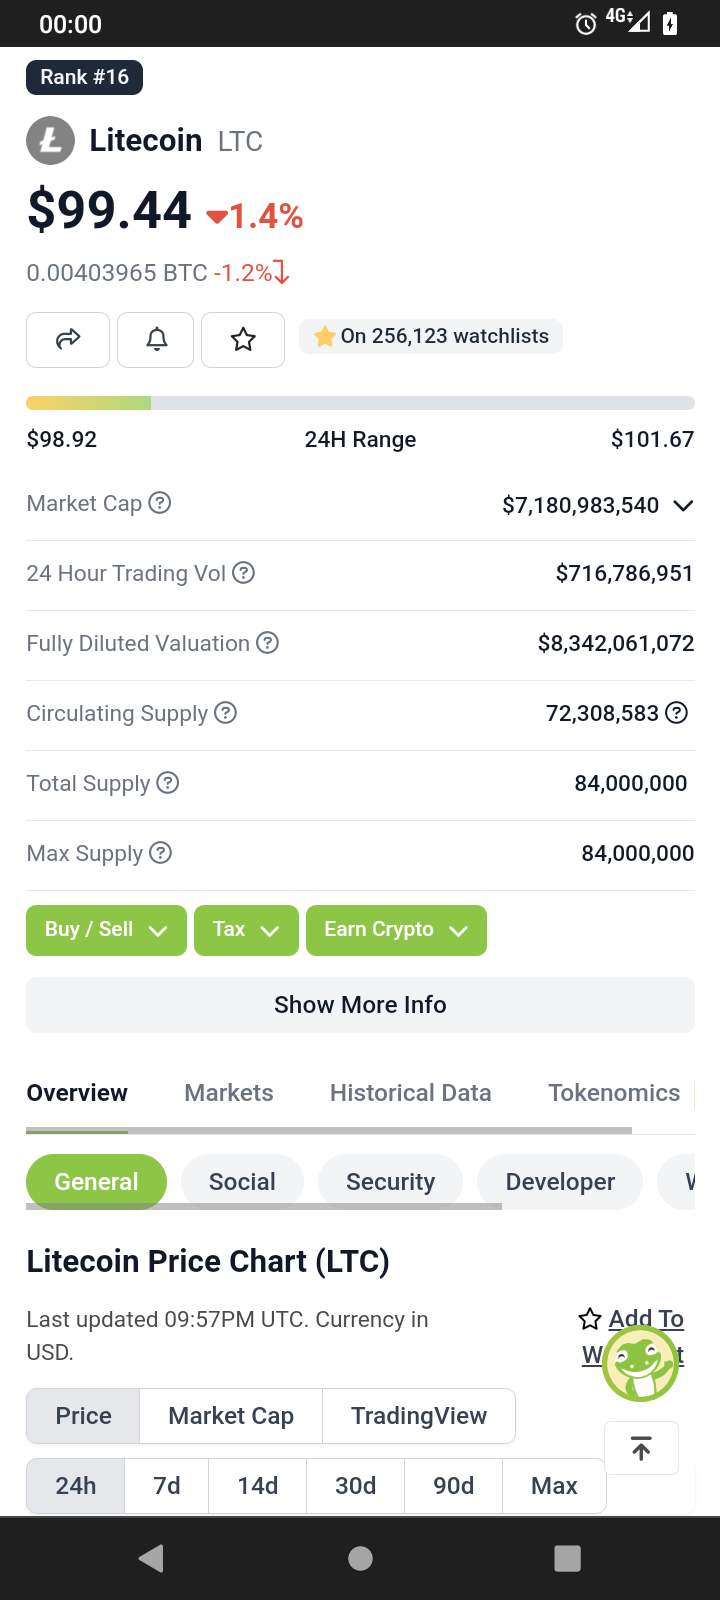Select the 7d chart range
The height and width of the screenshot is (1600, 720).
pyautogui.click(x=167, y=1486)
